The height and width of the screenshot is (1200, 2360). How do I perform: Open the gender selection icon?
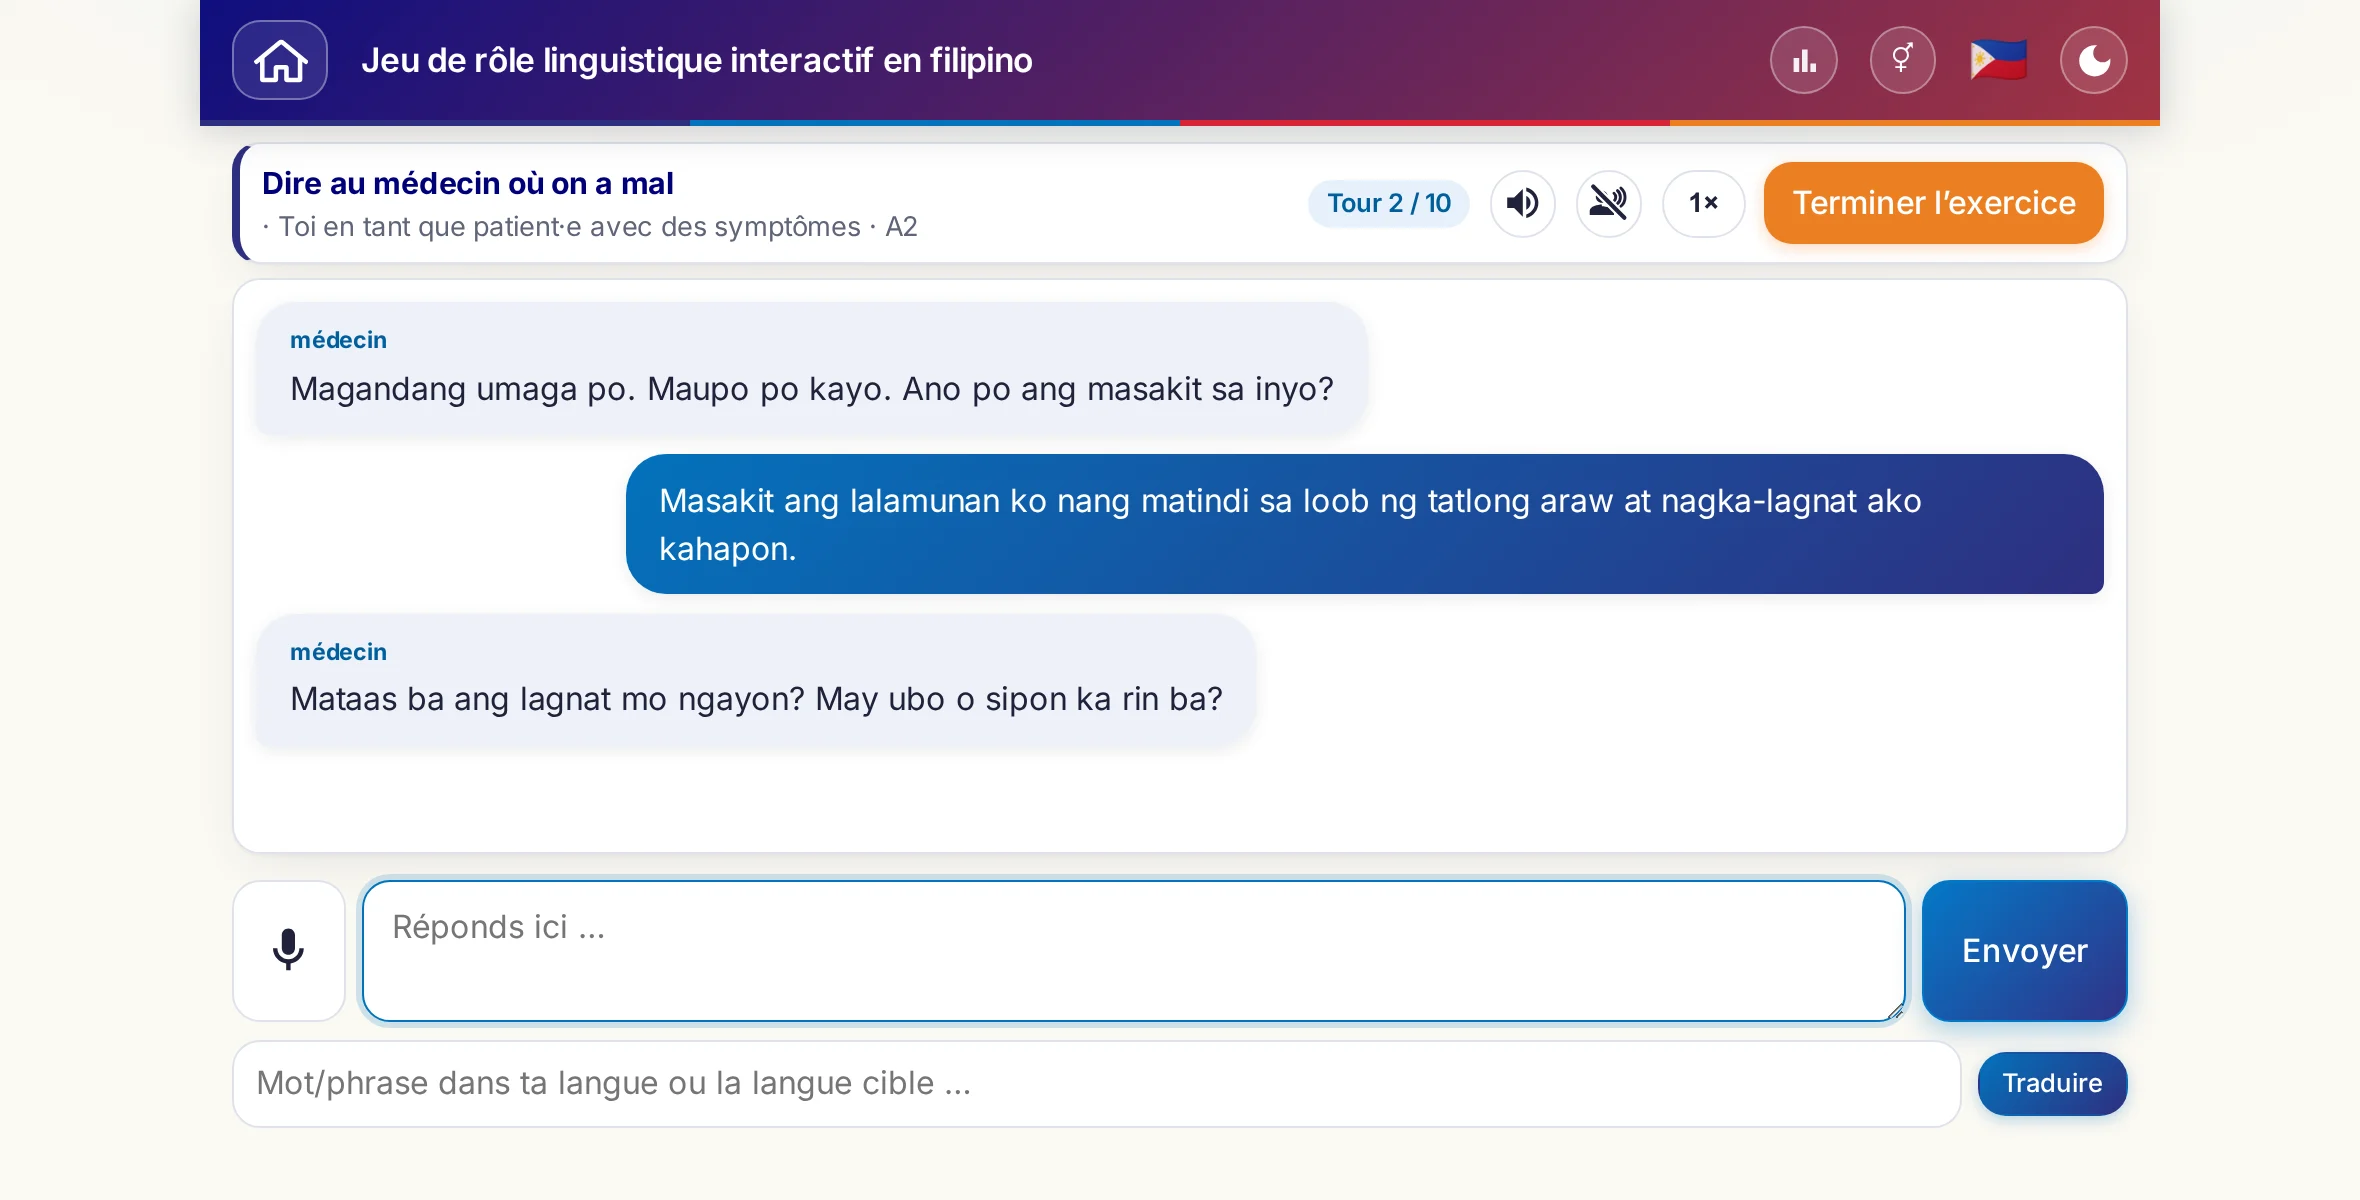click(1902, 60)
